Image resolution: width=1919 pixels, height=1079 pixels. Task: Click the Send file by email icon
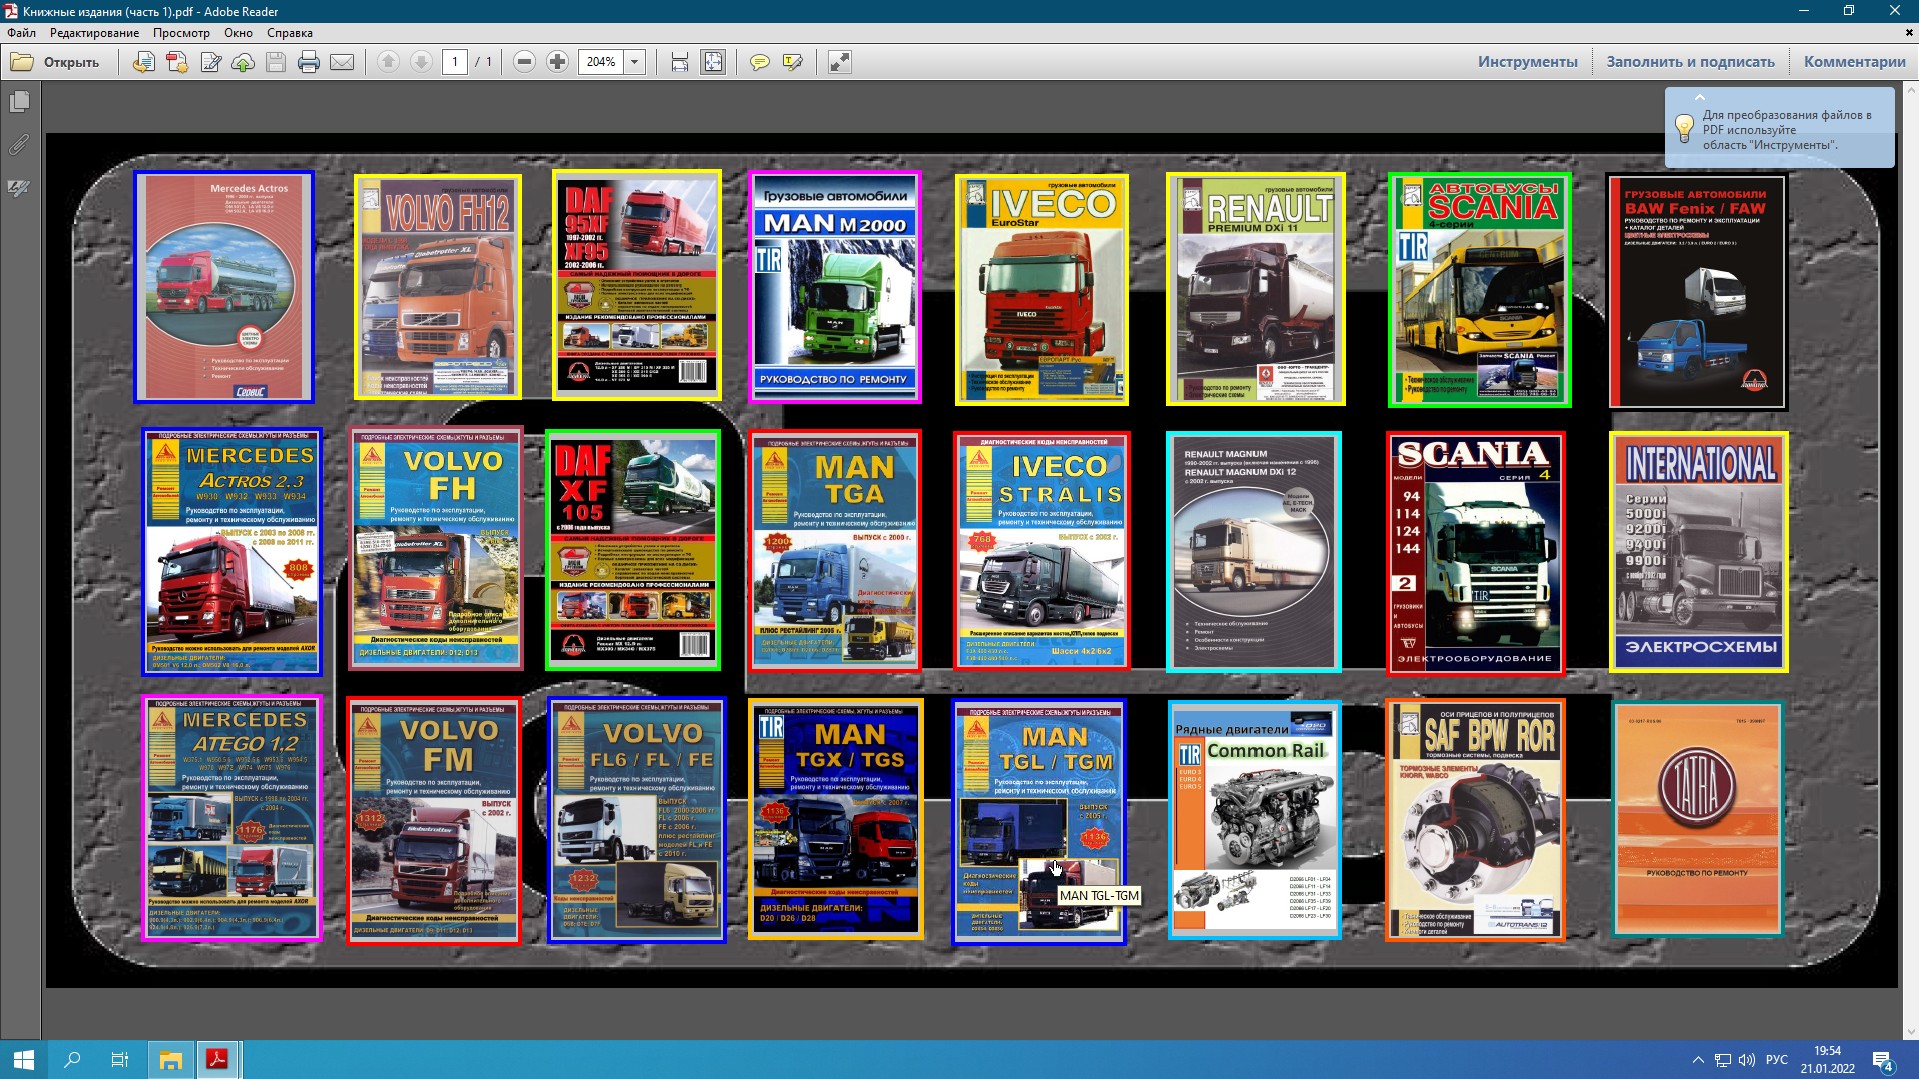pyautogui.click(x=342, y=62)
